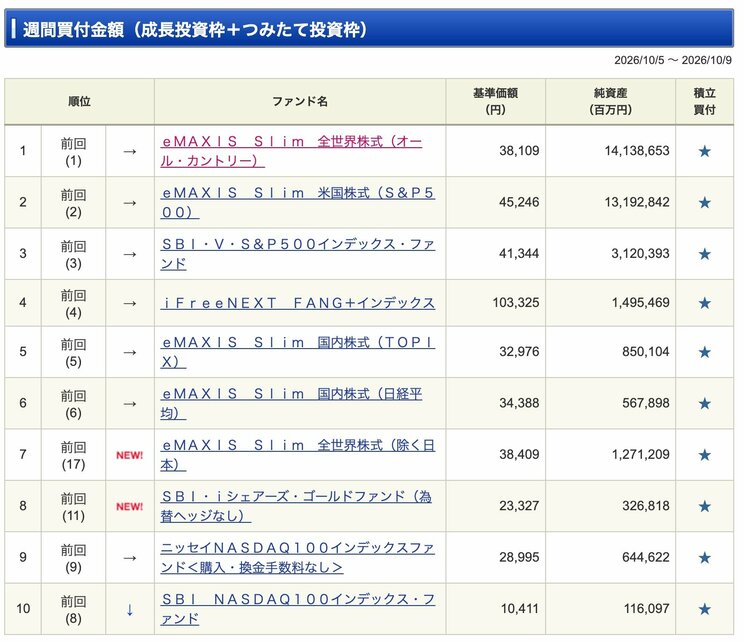744x642 pixels.
Task: Click the 週間買付金額 section title
Action: [x=195, y=29]
